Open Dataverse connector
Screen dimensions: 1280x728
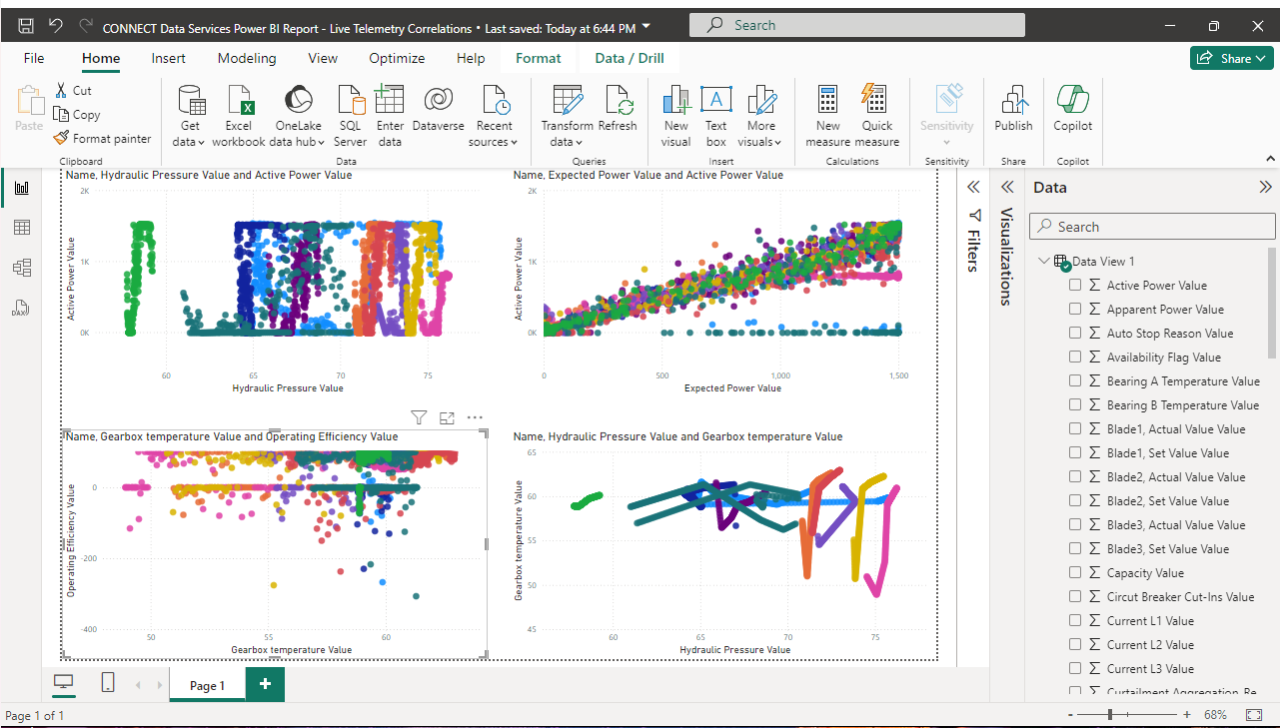438,109
